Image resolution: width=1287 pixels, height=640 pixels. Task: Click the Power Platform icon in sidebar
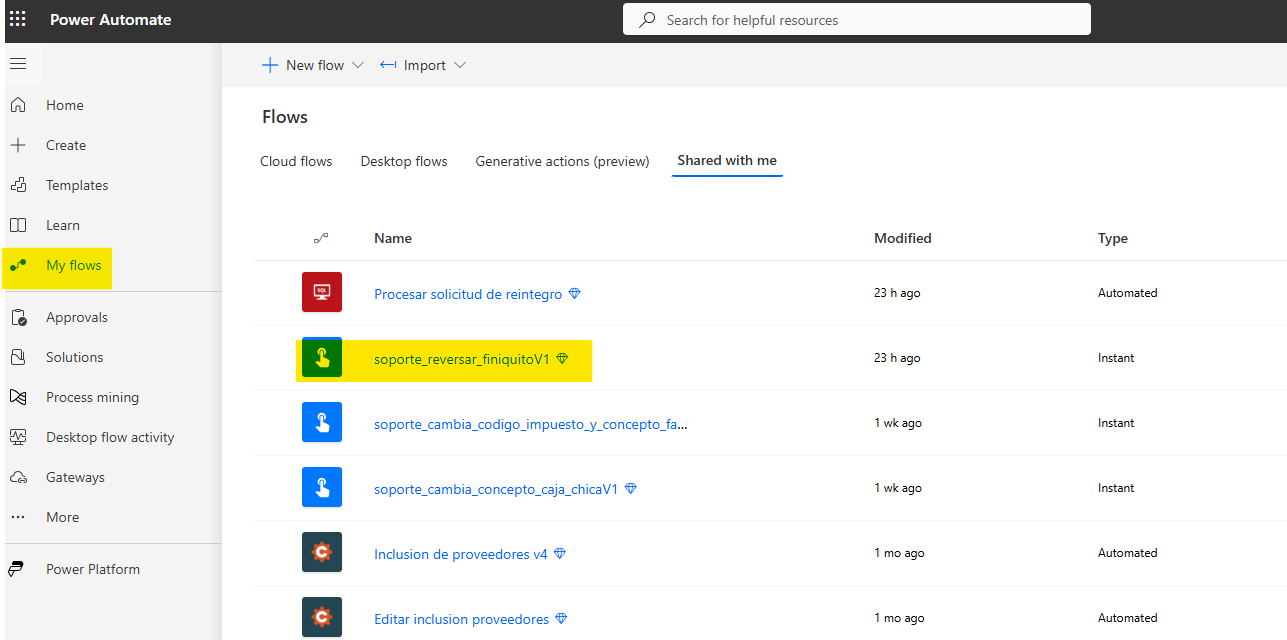click(17, 569)
